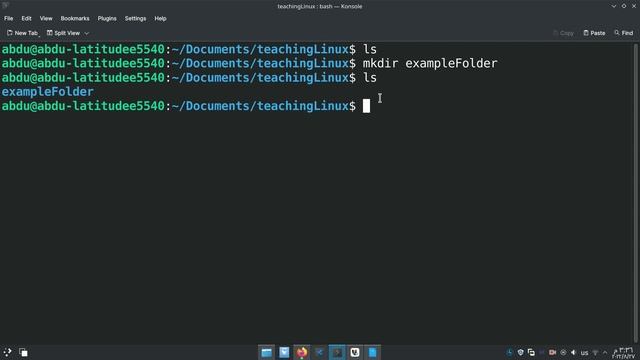Open the volume control tray icon
Viewport: 640px width, 360px height.
(573, 353)
